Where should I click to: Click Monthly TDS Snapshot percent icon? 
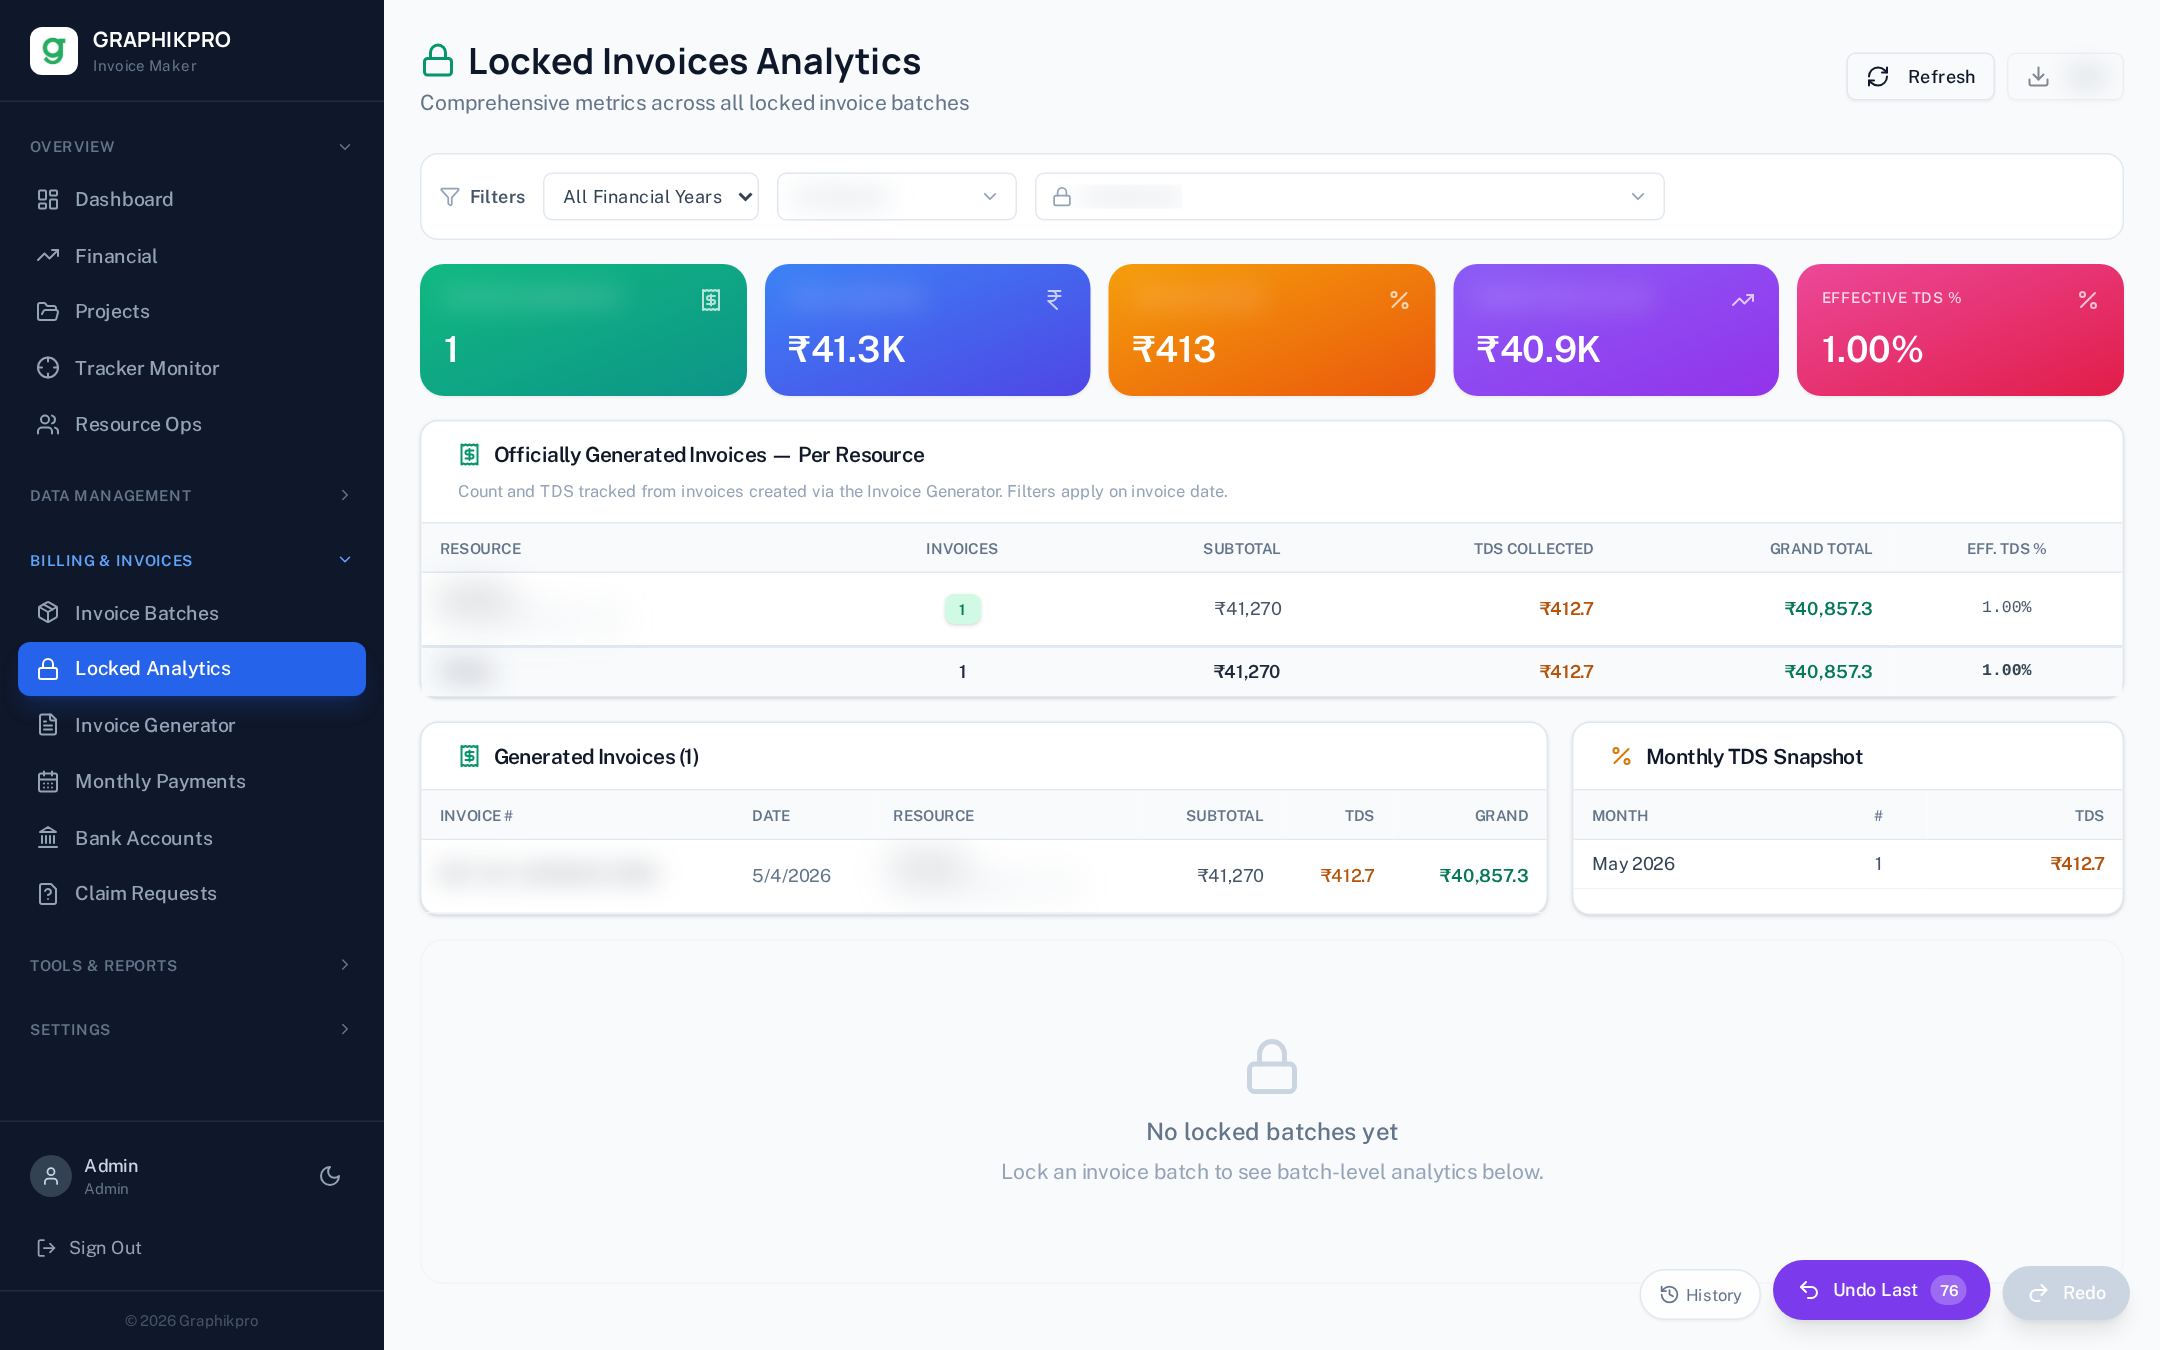pos(1621,757)
